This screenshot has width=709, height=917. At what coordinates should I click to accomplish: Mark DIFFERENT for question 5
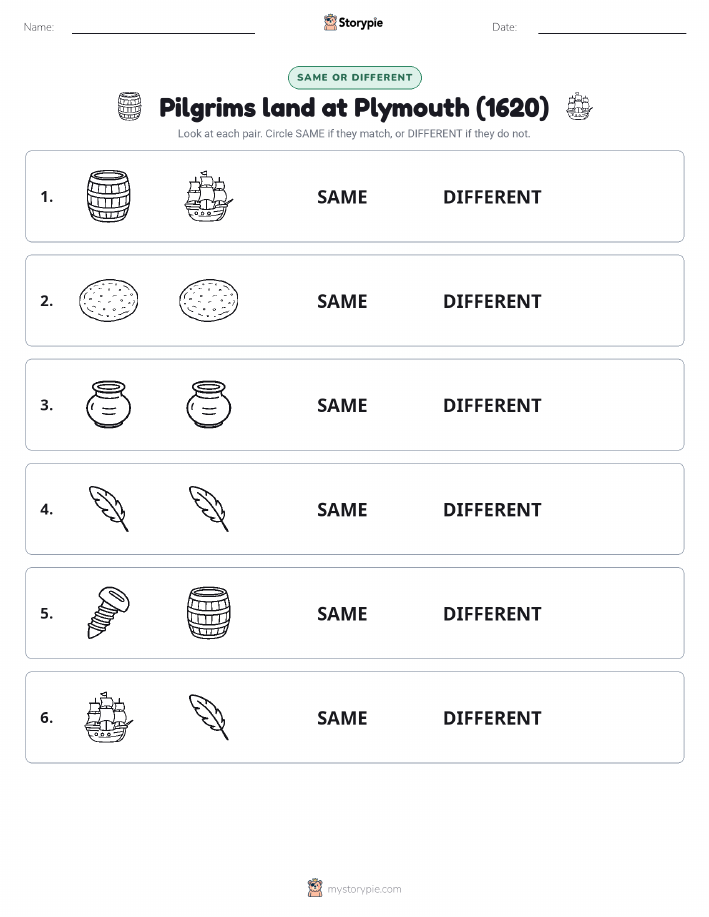coord(492,613)
